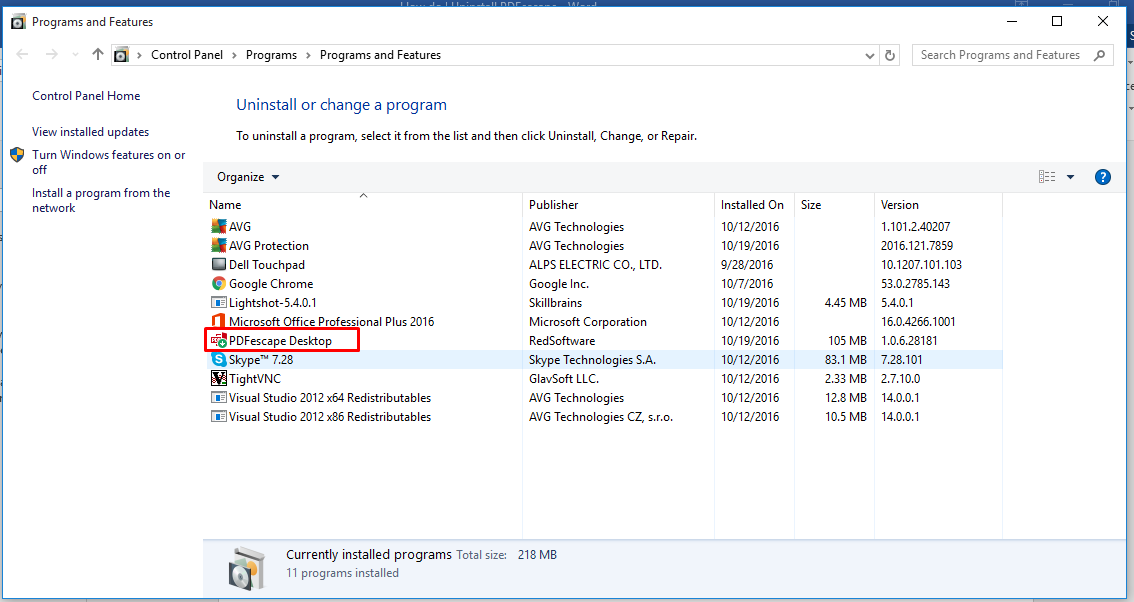Open View installed updates link
The width and height of the screenshot is (1134, 602).
tap(90, 132)
